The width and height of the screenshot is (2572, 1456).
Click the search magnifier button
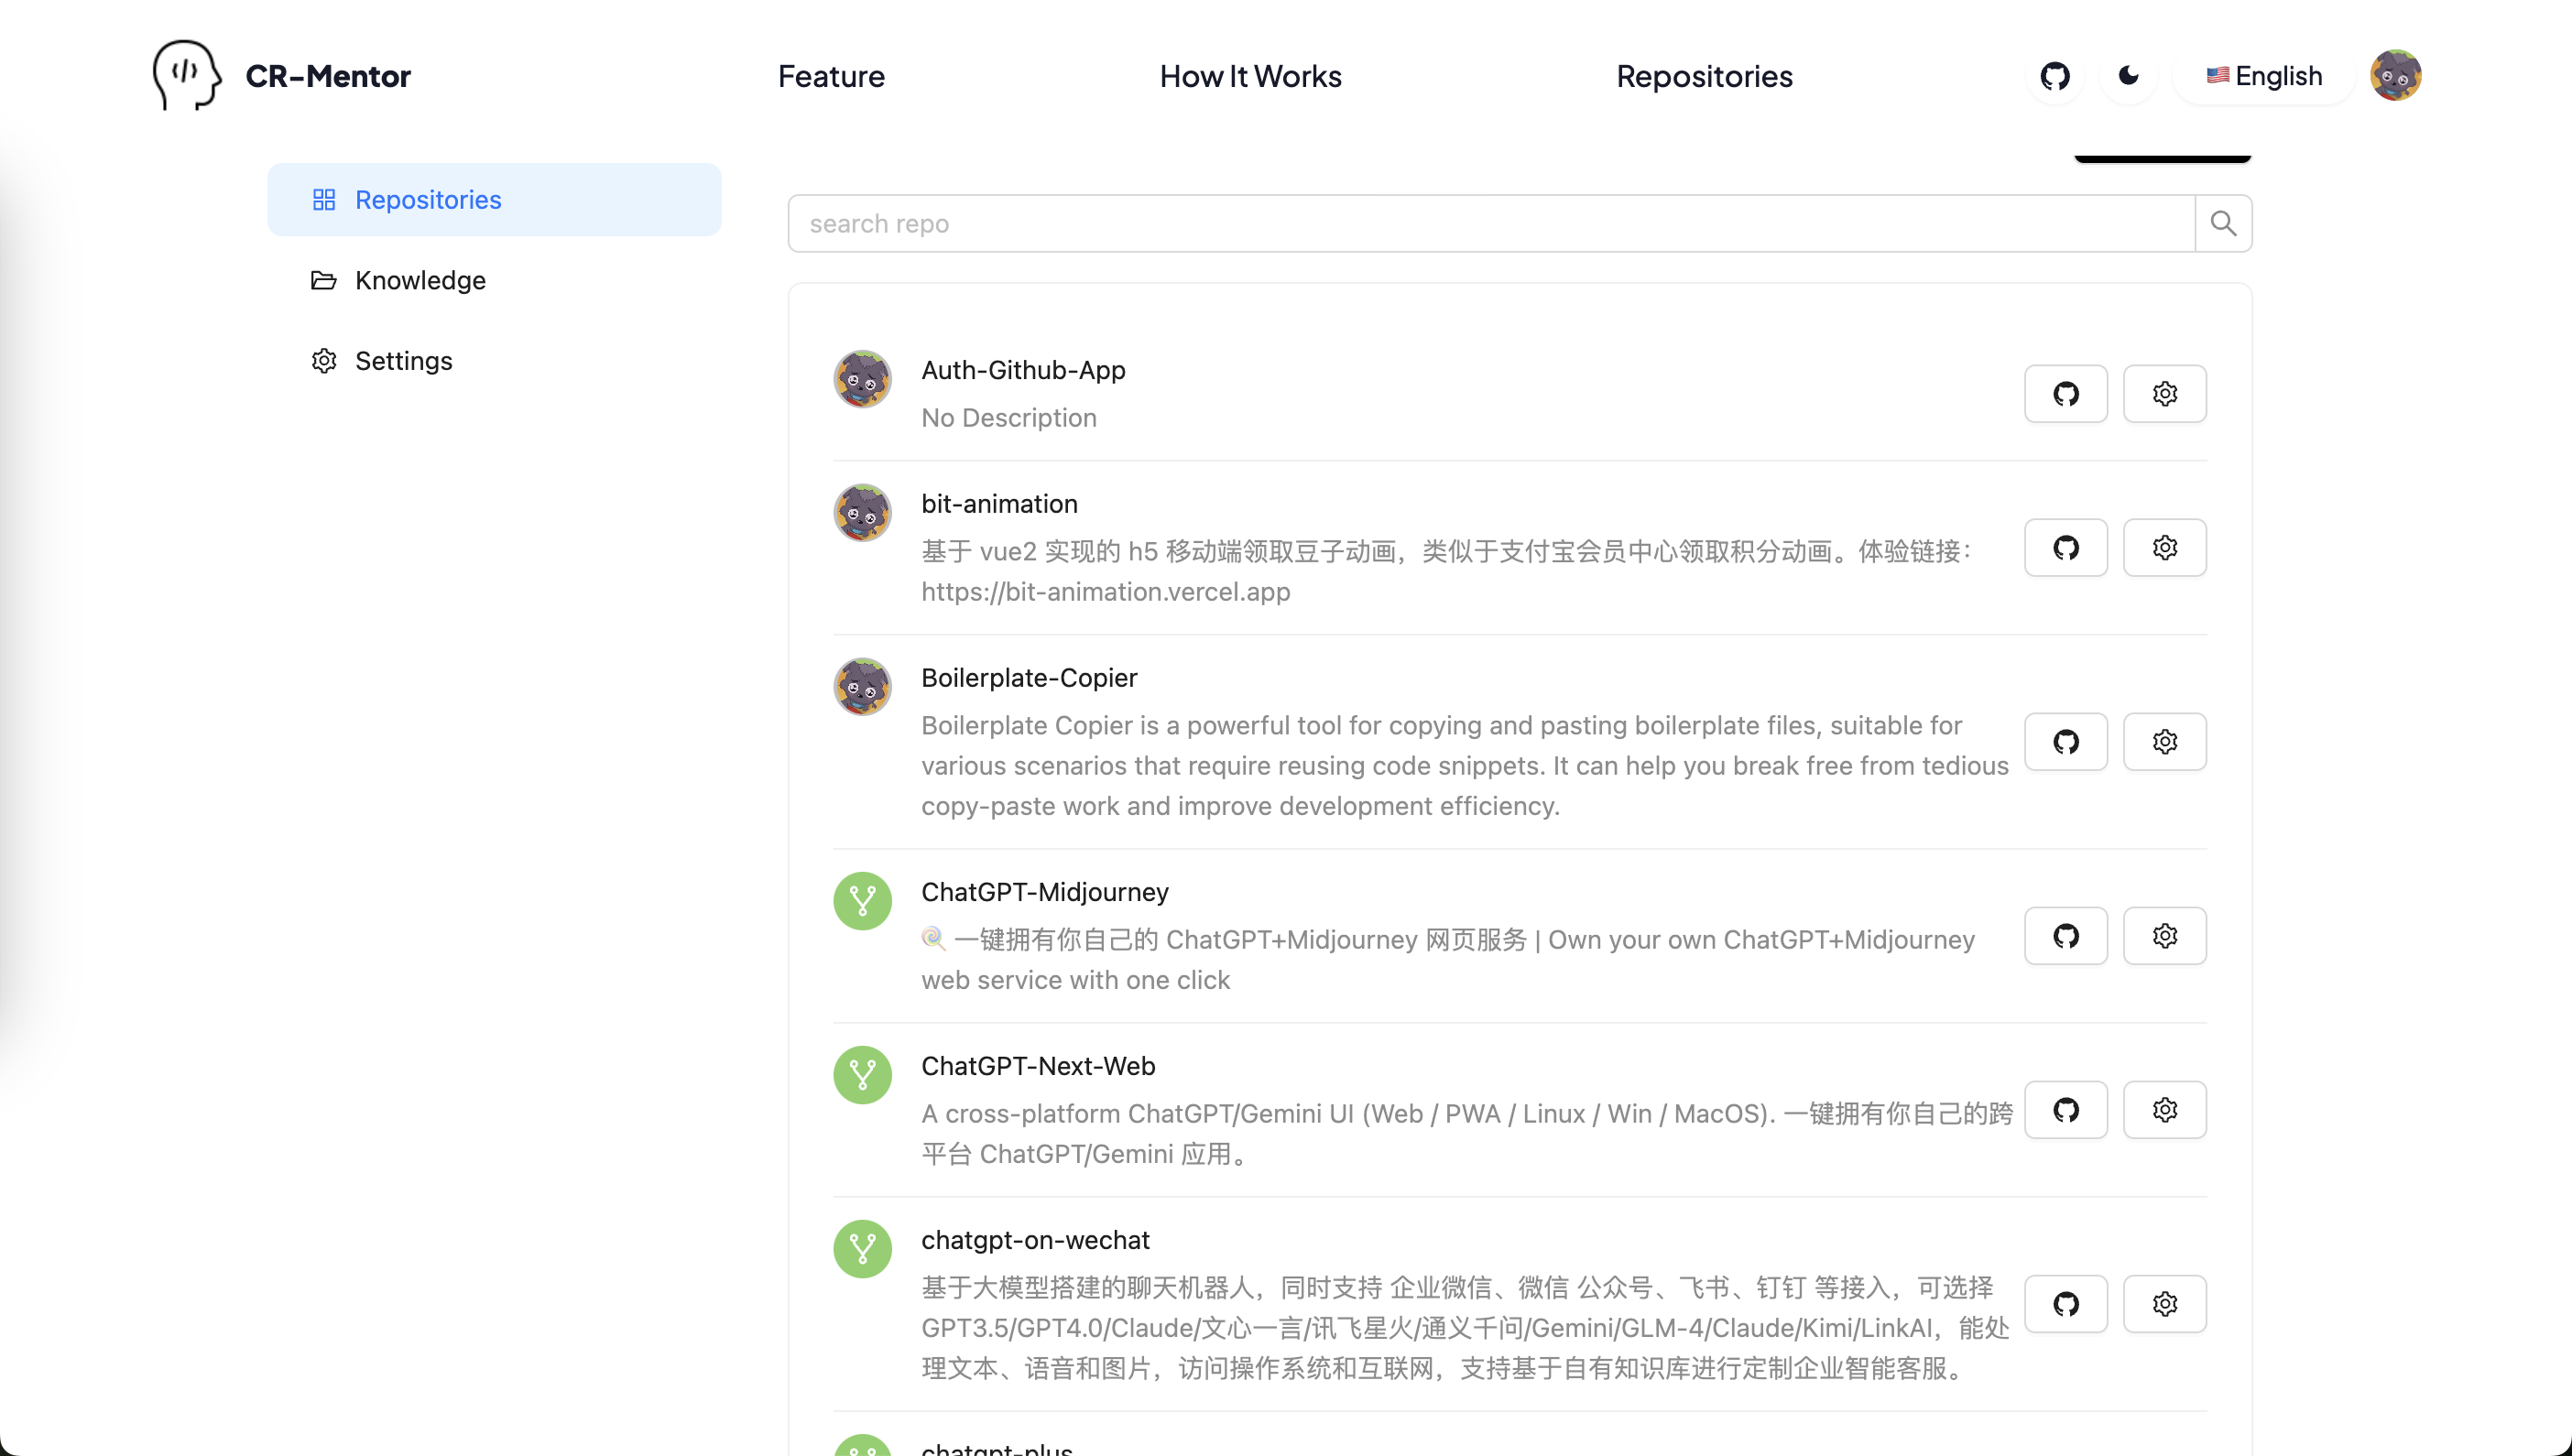pyautogui.click(x=2222, y=223)
